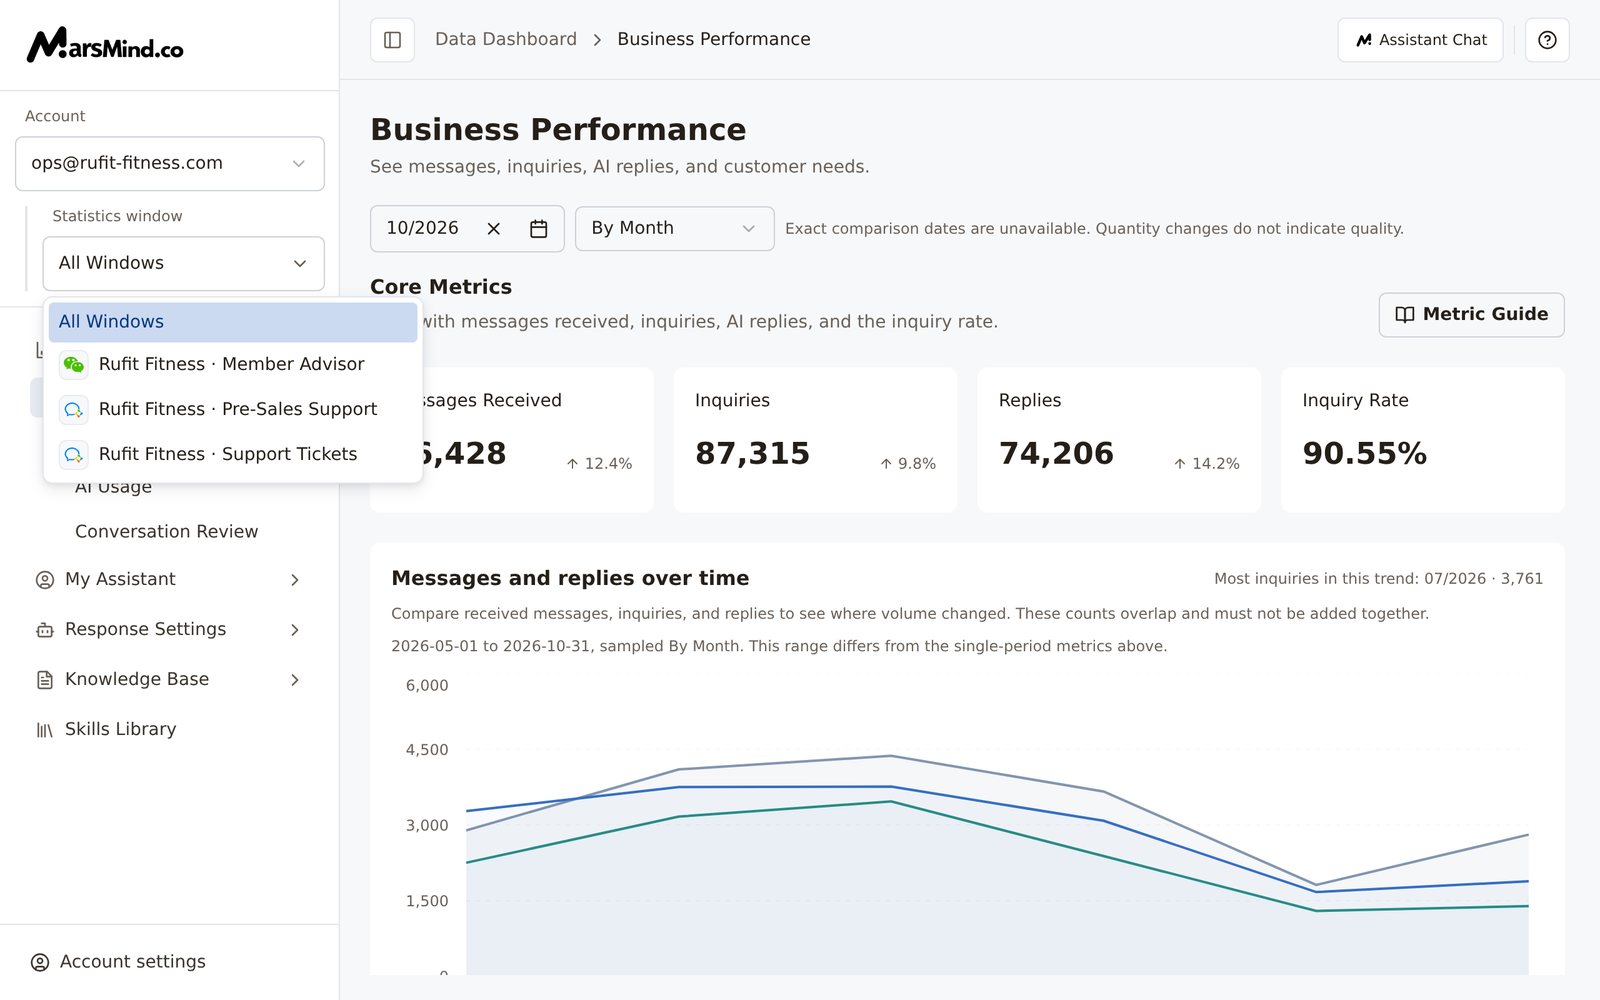Open the By Month granularity dropdown

[x=674, y=229]
